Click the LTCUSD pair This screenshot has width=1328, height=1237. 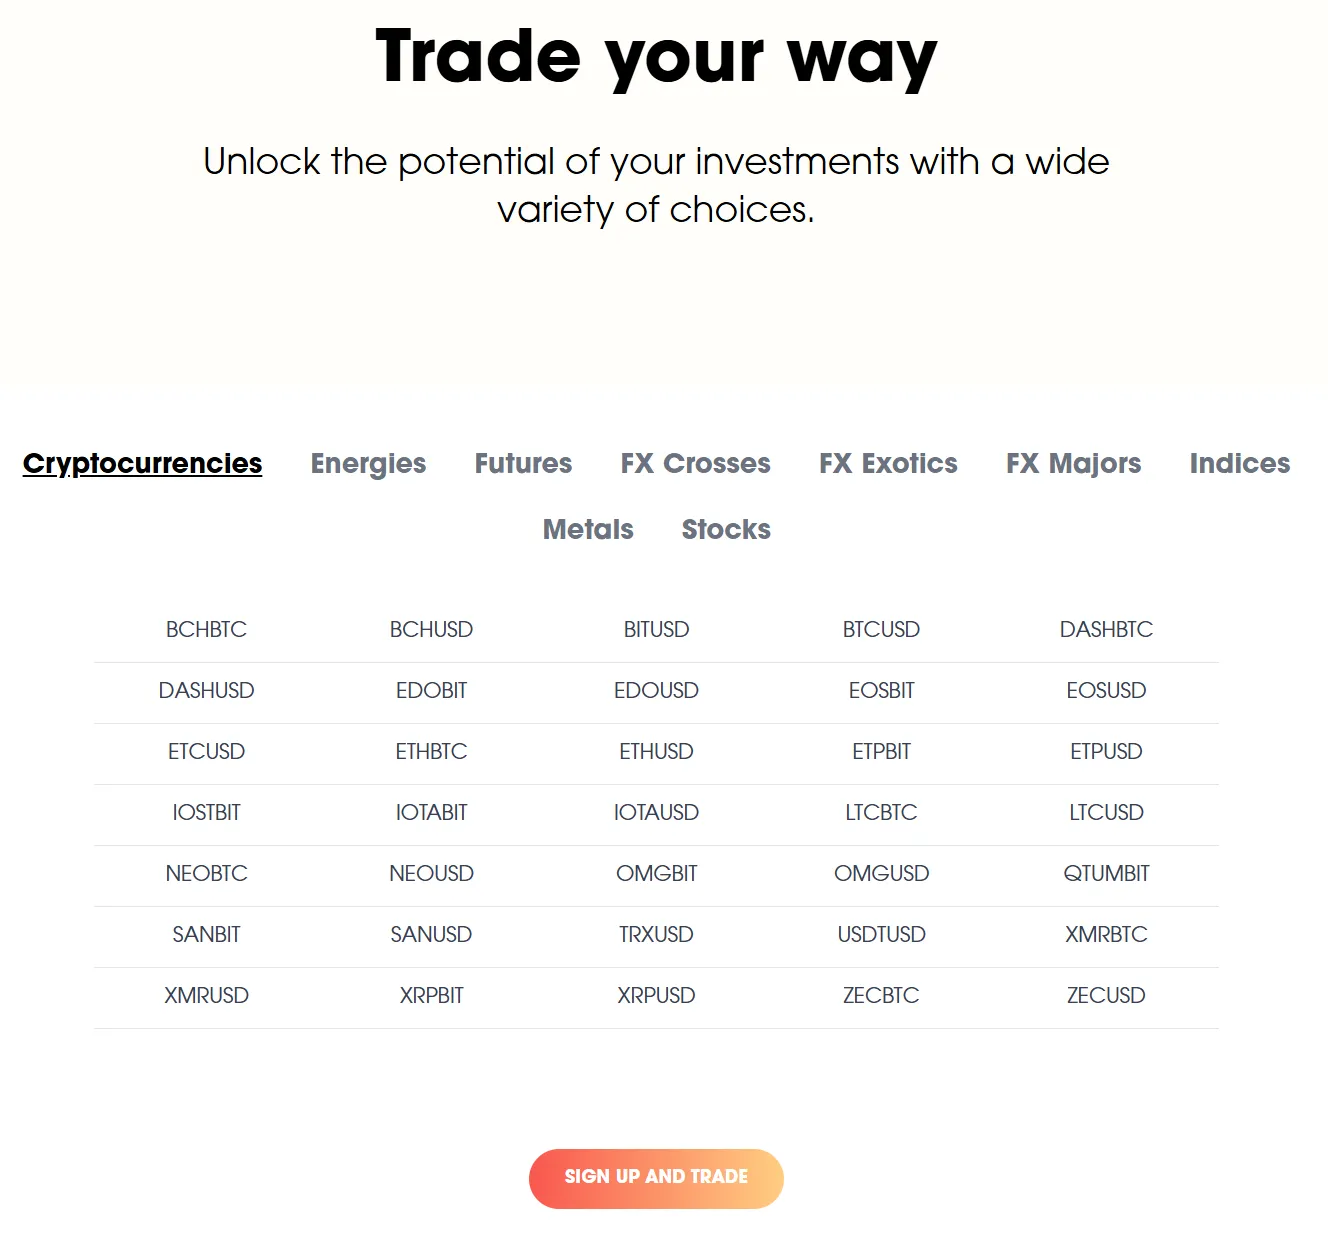1106,813
